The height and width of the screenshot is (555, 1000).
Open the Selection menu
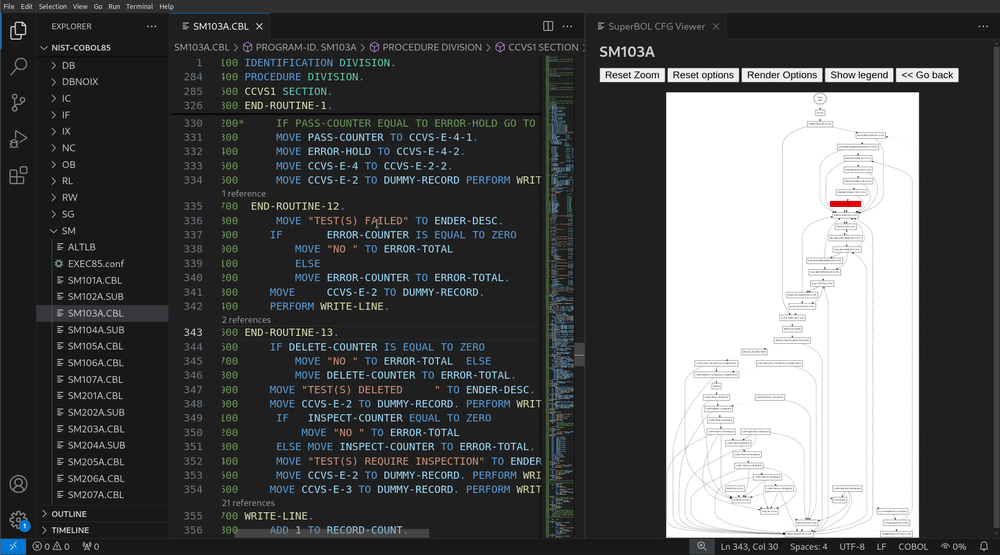click(x=52, y=6)
